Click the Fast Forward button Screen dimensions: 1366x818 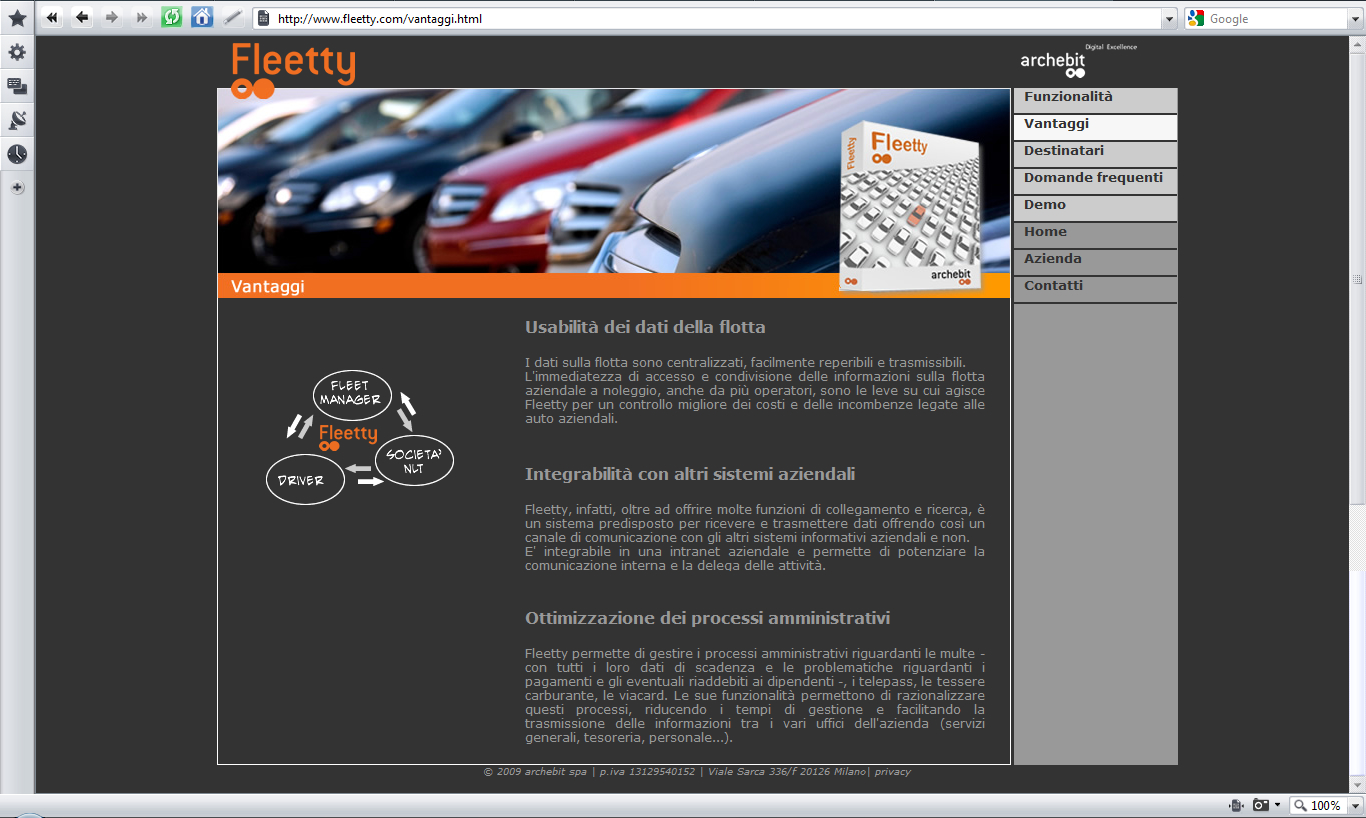(142, 18)
